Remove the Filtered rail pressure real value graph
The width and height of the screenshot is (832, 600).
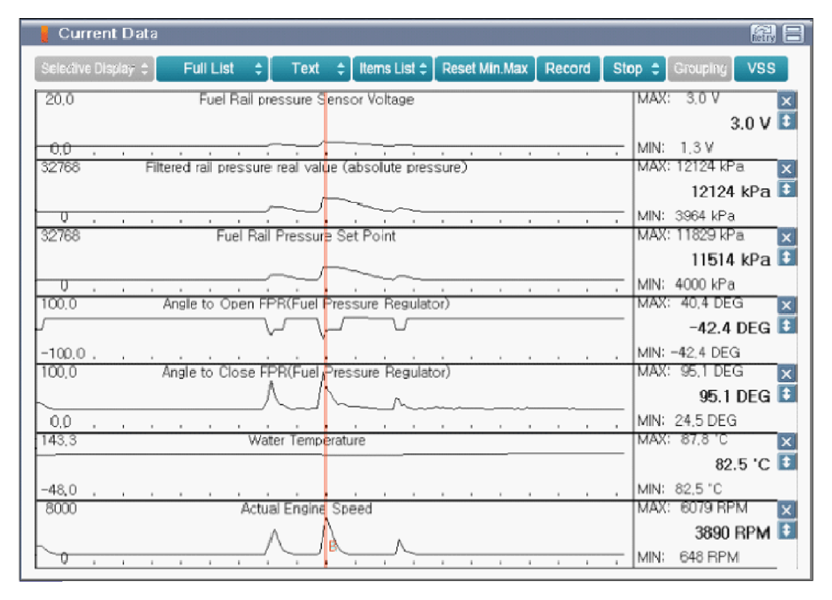(786, 169)
